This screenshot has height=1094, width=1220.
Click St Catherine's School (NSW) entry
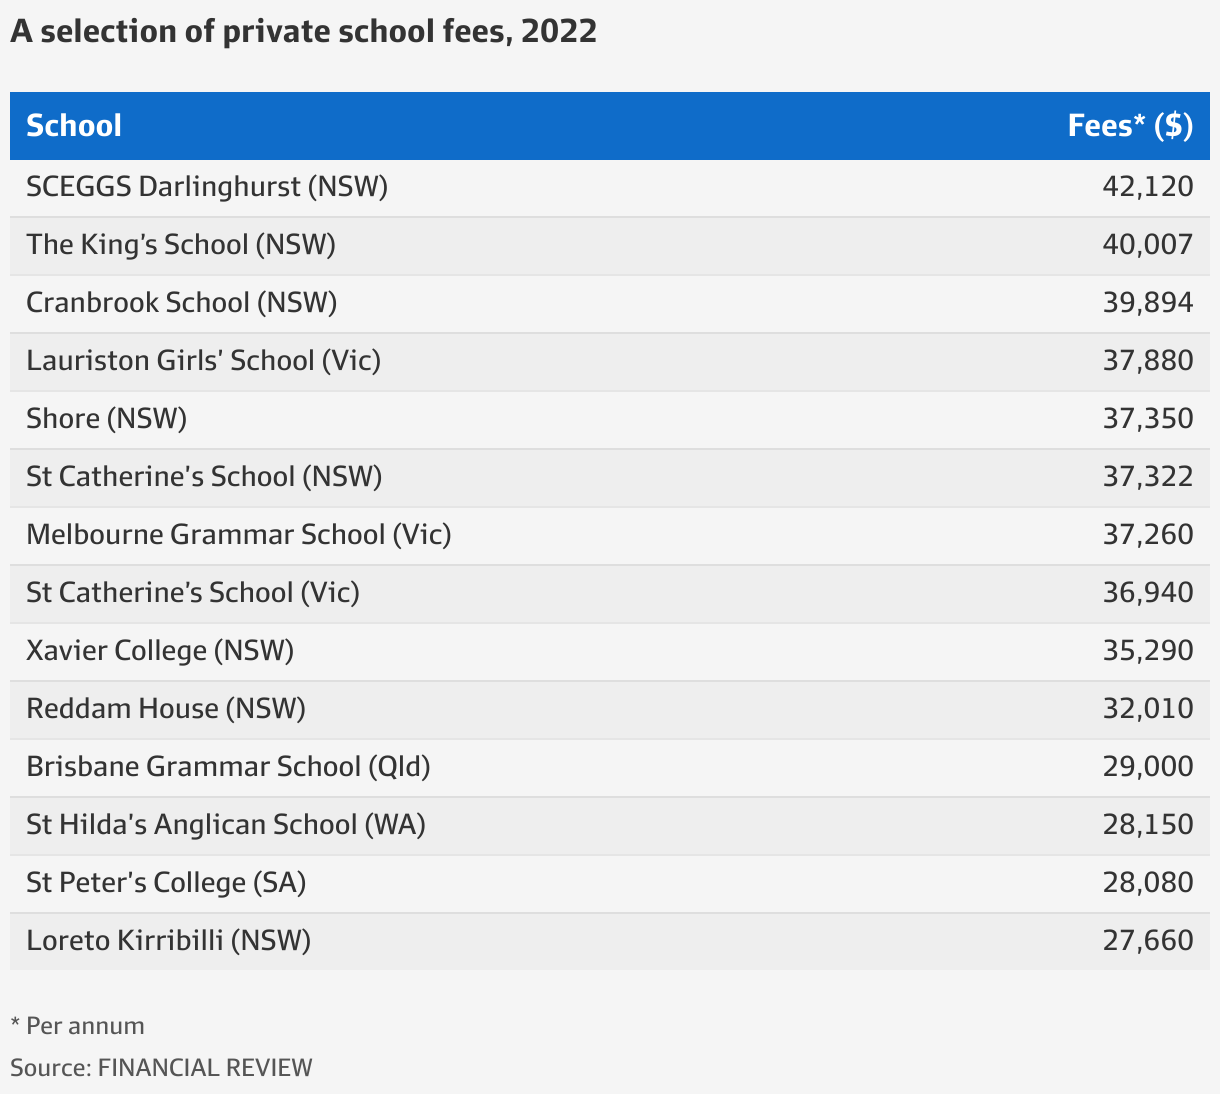[x=205, y=477]
